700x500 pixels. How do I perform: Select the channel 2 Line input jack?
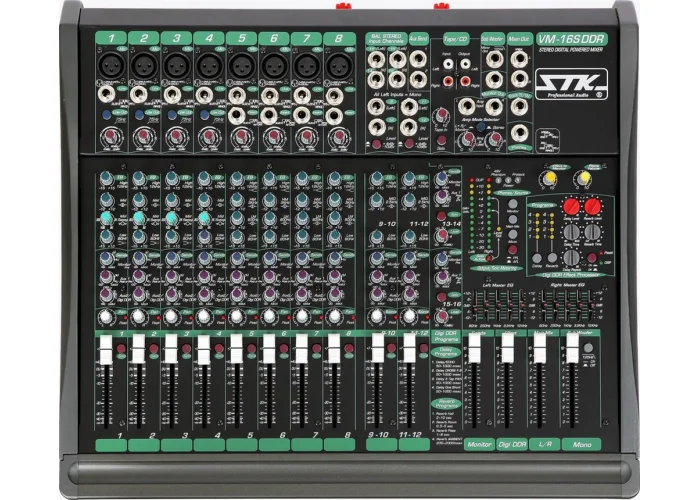[x=139, y=95]
